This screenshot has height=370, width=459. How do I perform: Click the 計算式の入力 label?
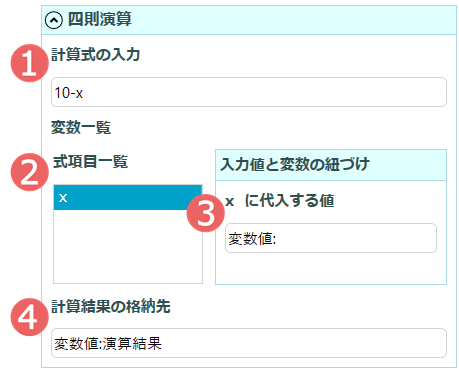click(96, 54)
